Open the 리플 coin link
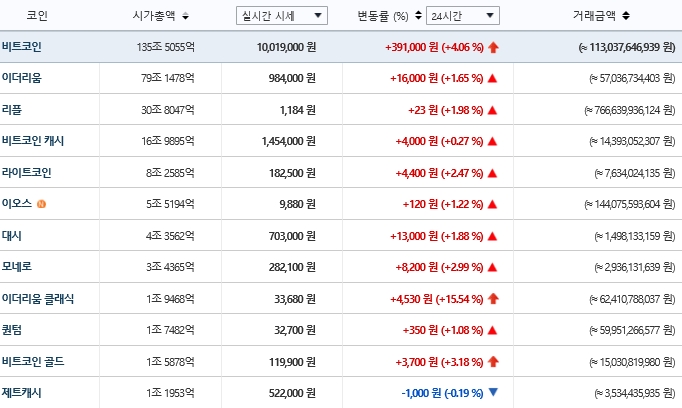This screenshot has width=682, height=408. tap(12, 110)
